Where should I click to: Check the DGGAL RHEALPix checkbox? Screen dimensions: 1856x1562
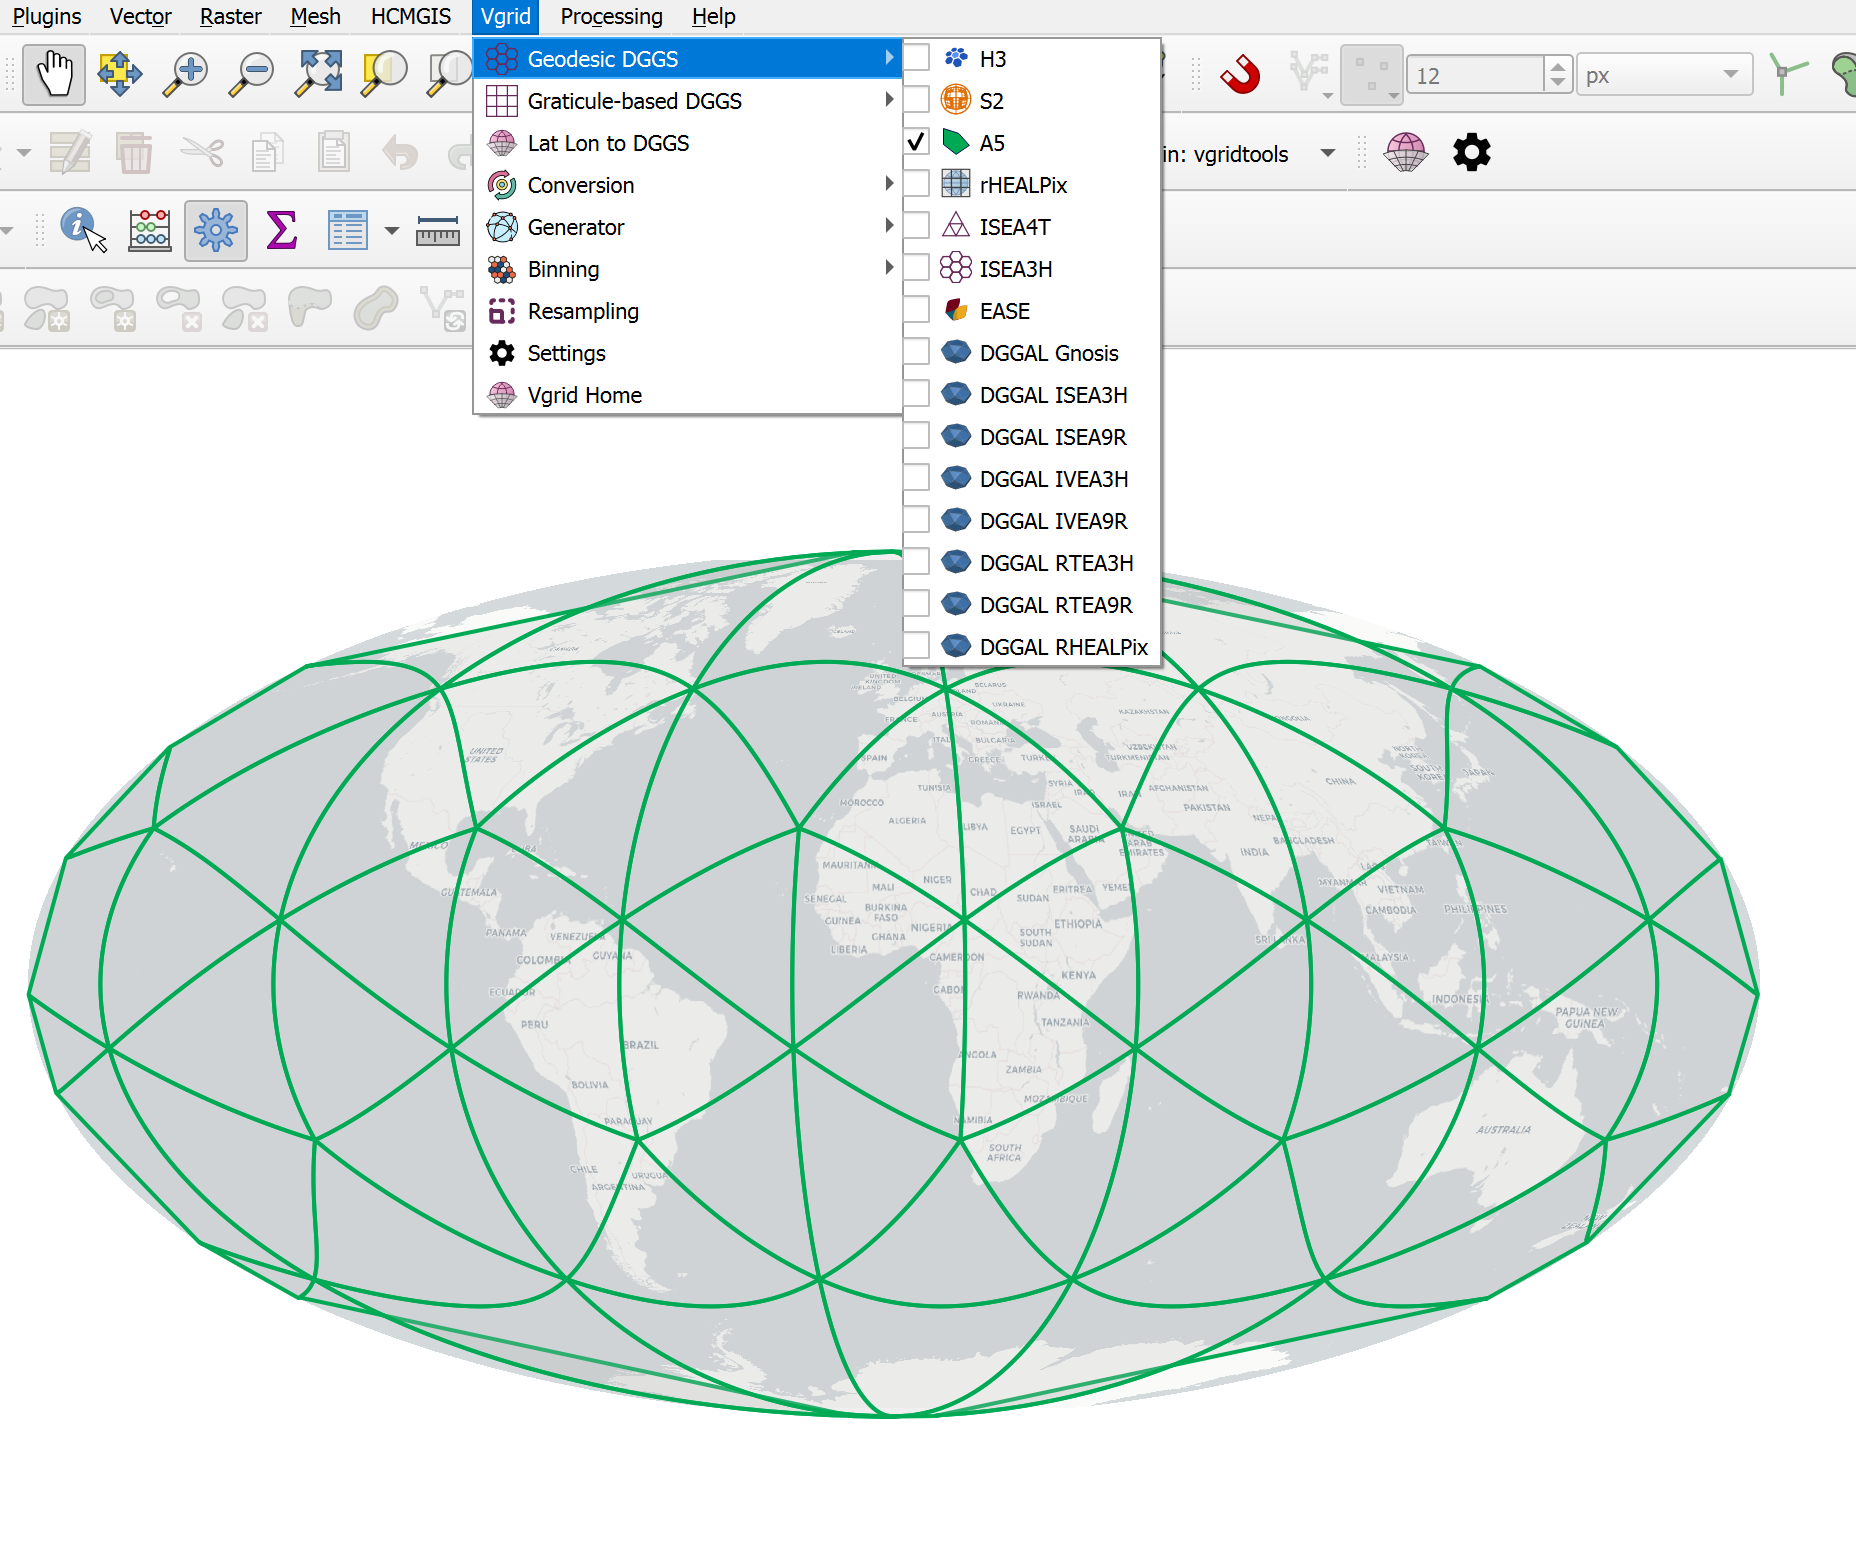tap(916, 646)
